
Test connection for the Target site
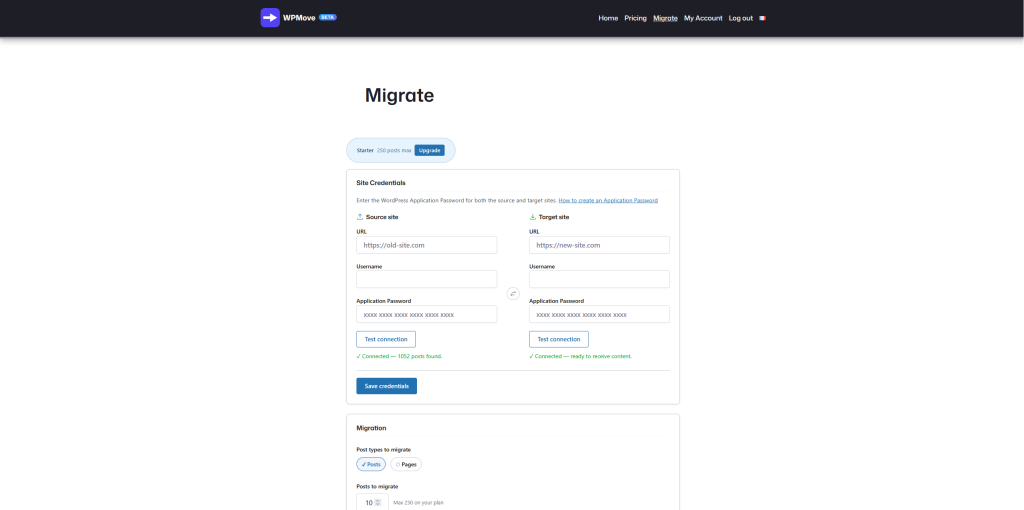559,340
